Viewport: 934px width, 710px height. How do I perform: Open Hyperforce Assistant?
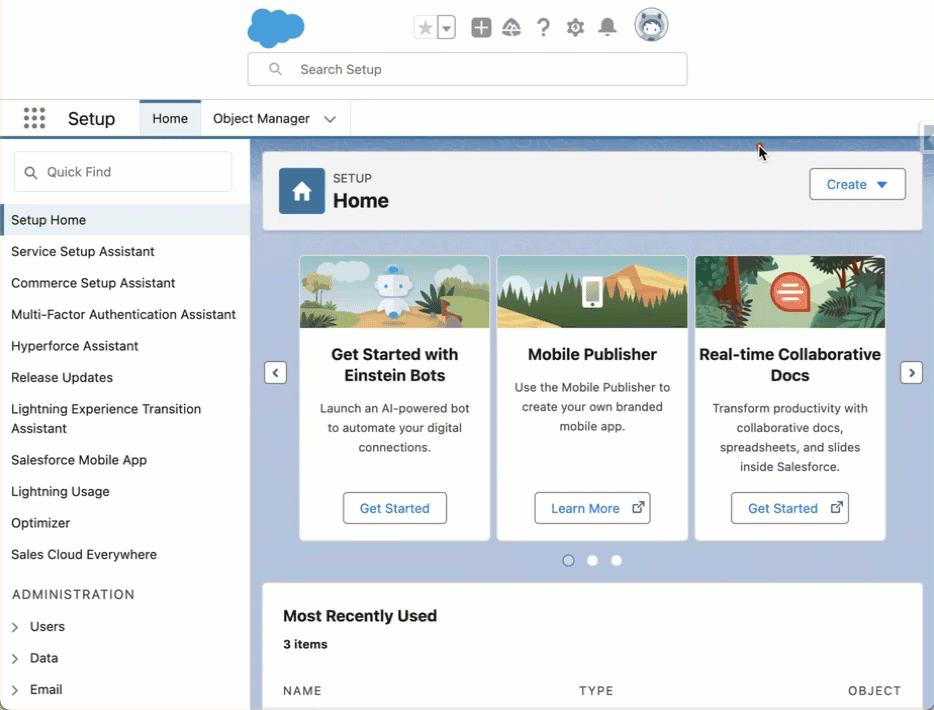74,346
